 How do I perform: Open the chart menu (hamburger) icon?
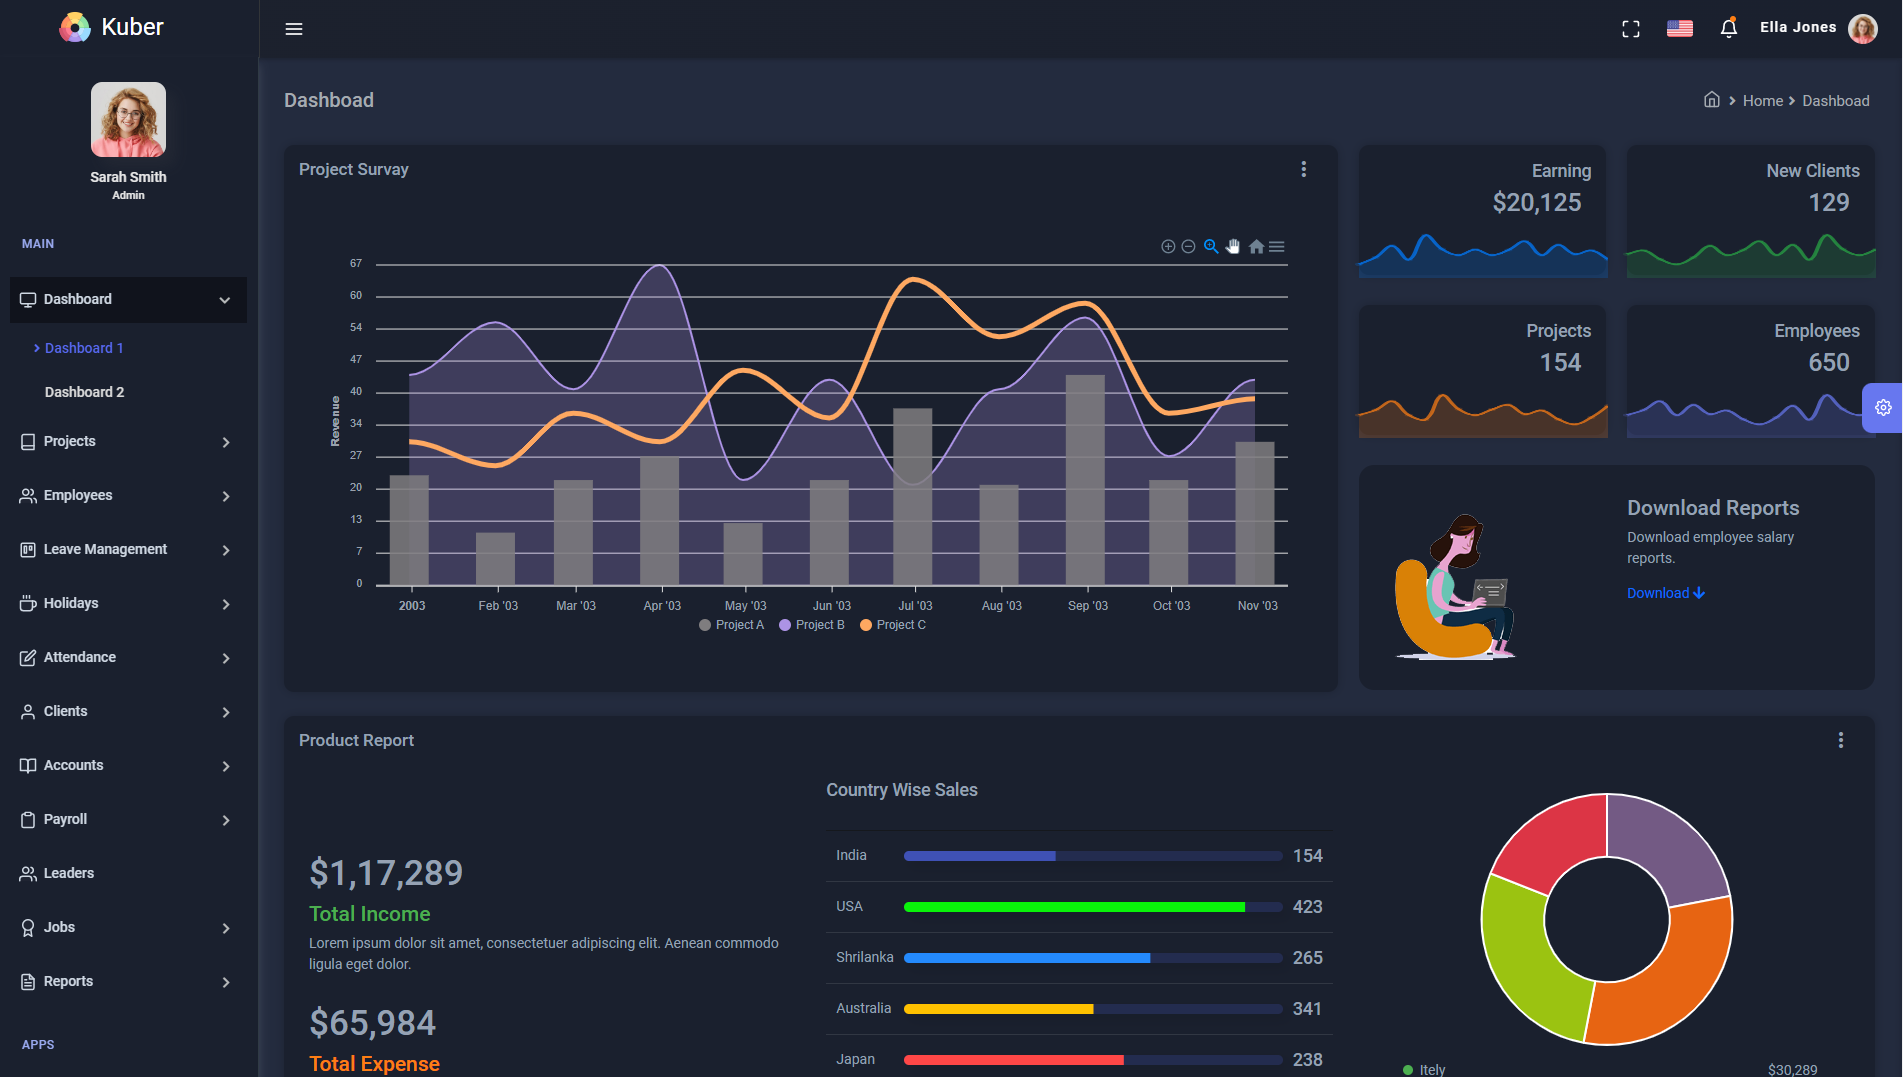[1276, 246]
